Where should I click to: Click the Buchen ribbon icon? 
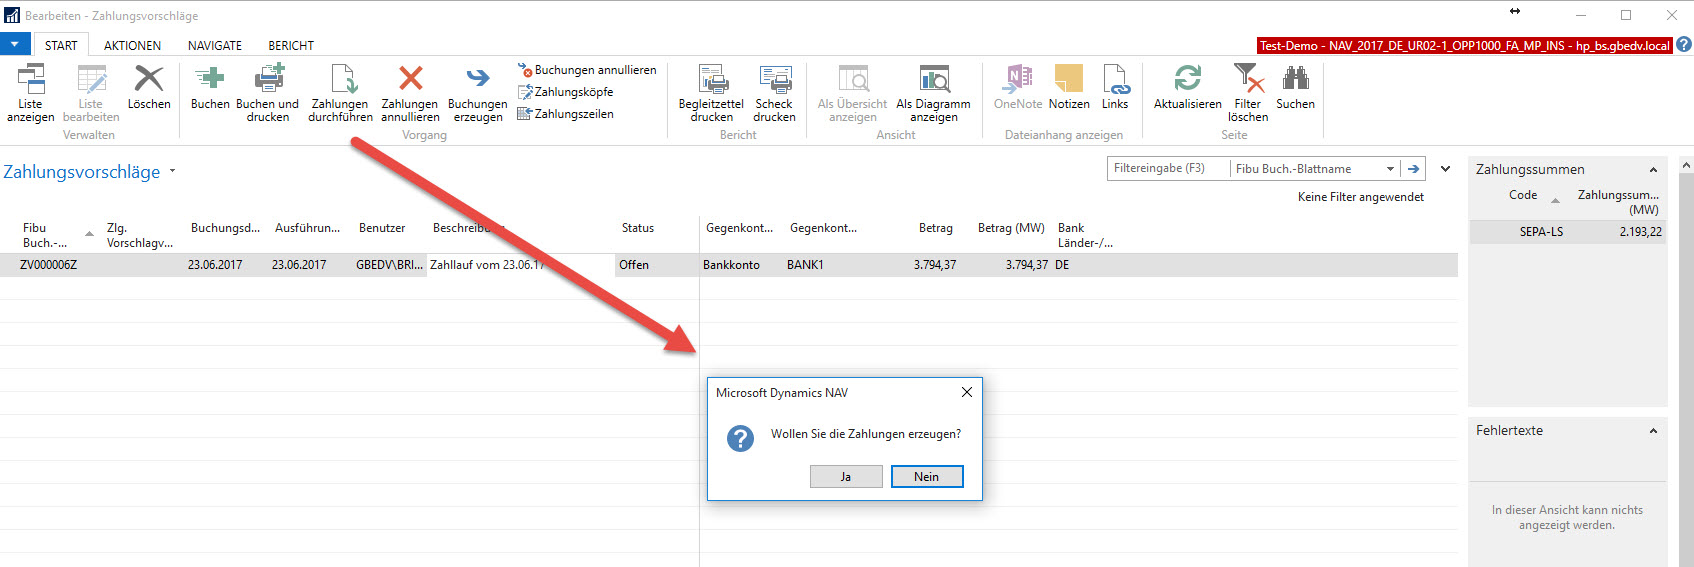(210, 78)
